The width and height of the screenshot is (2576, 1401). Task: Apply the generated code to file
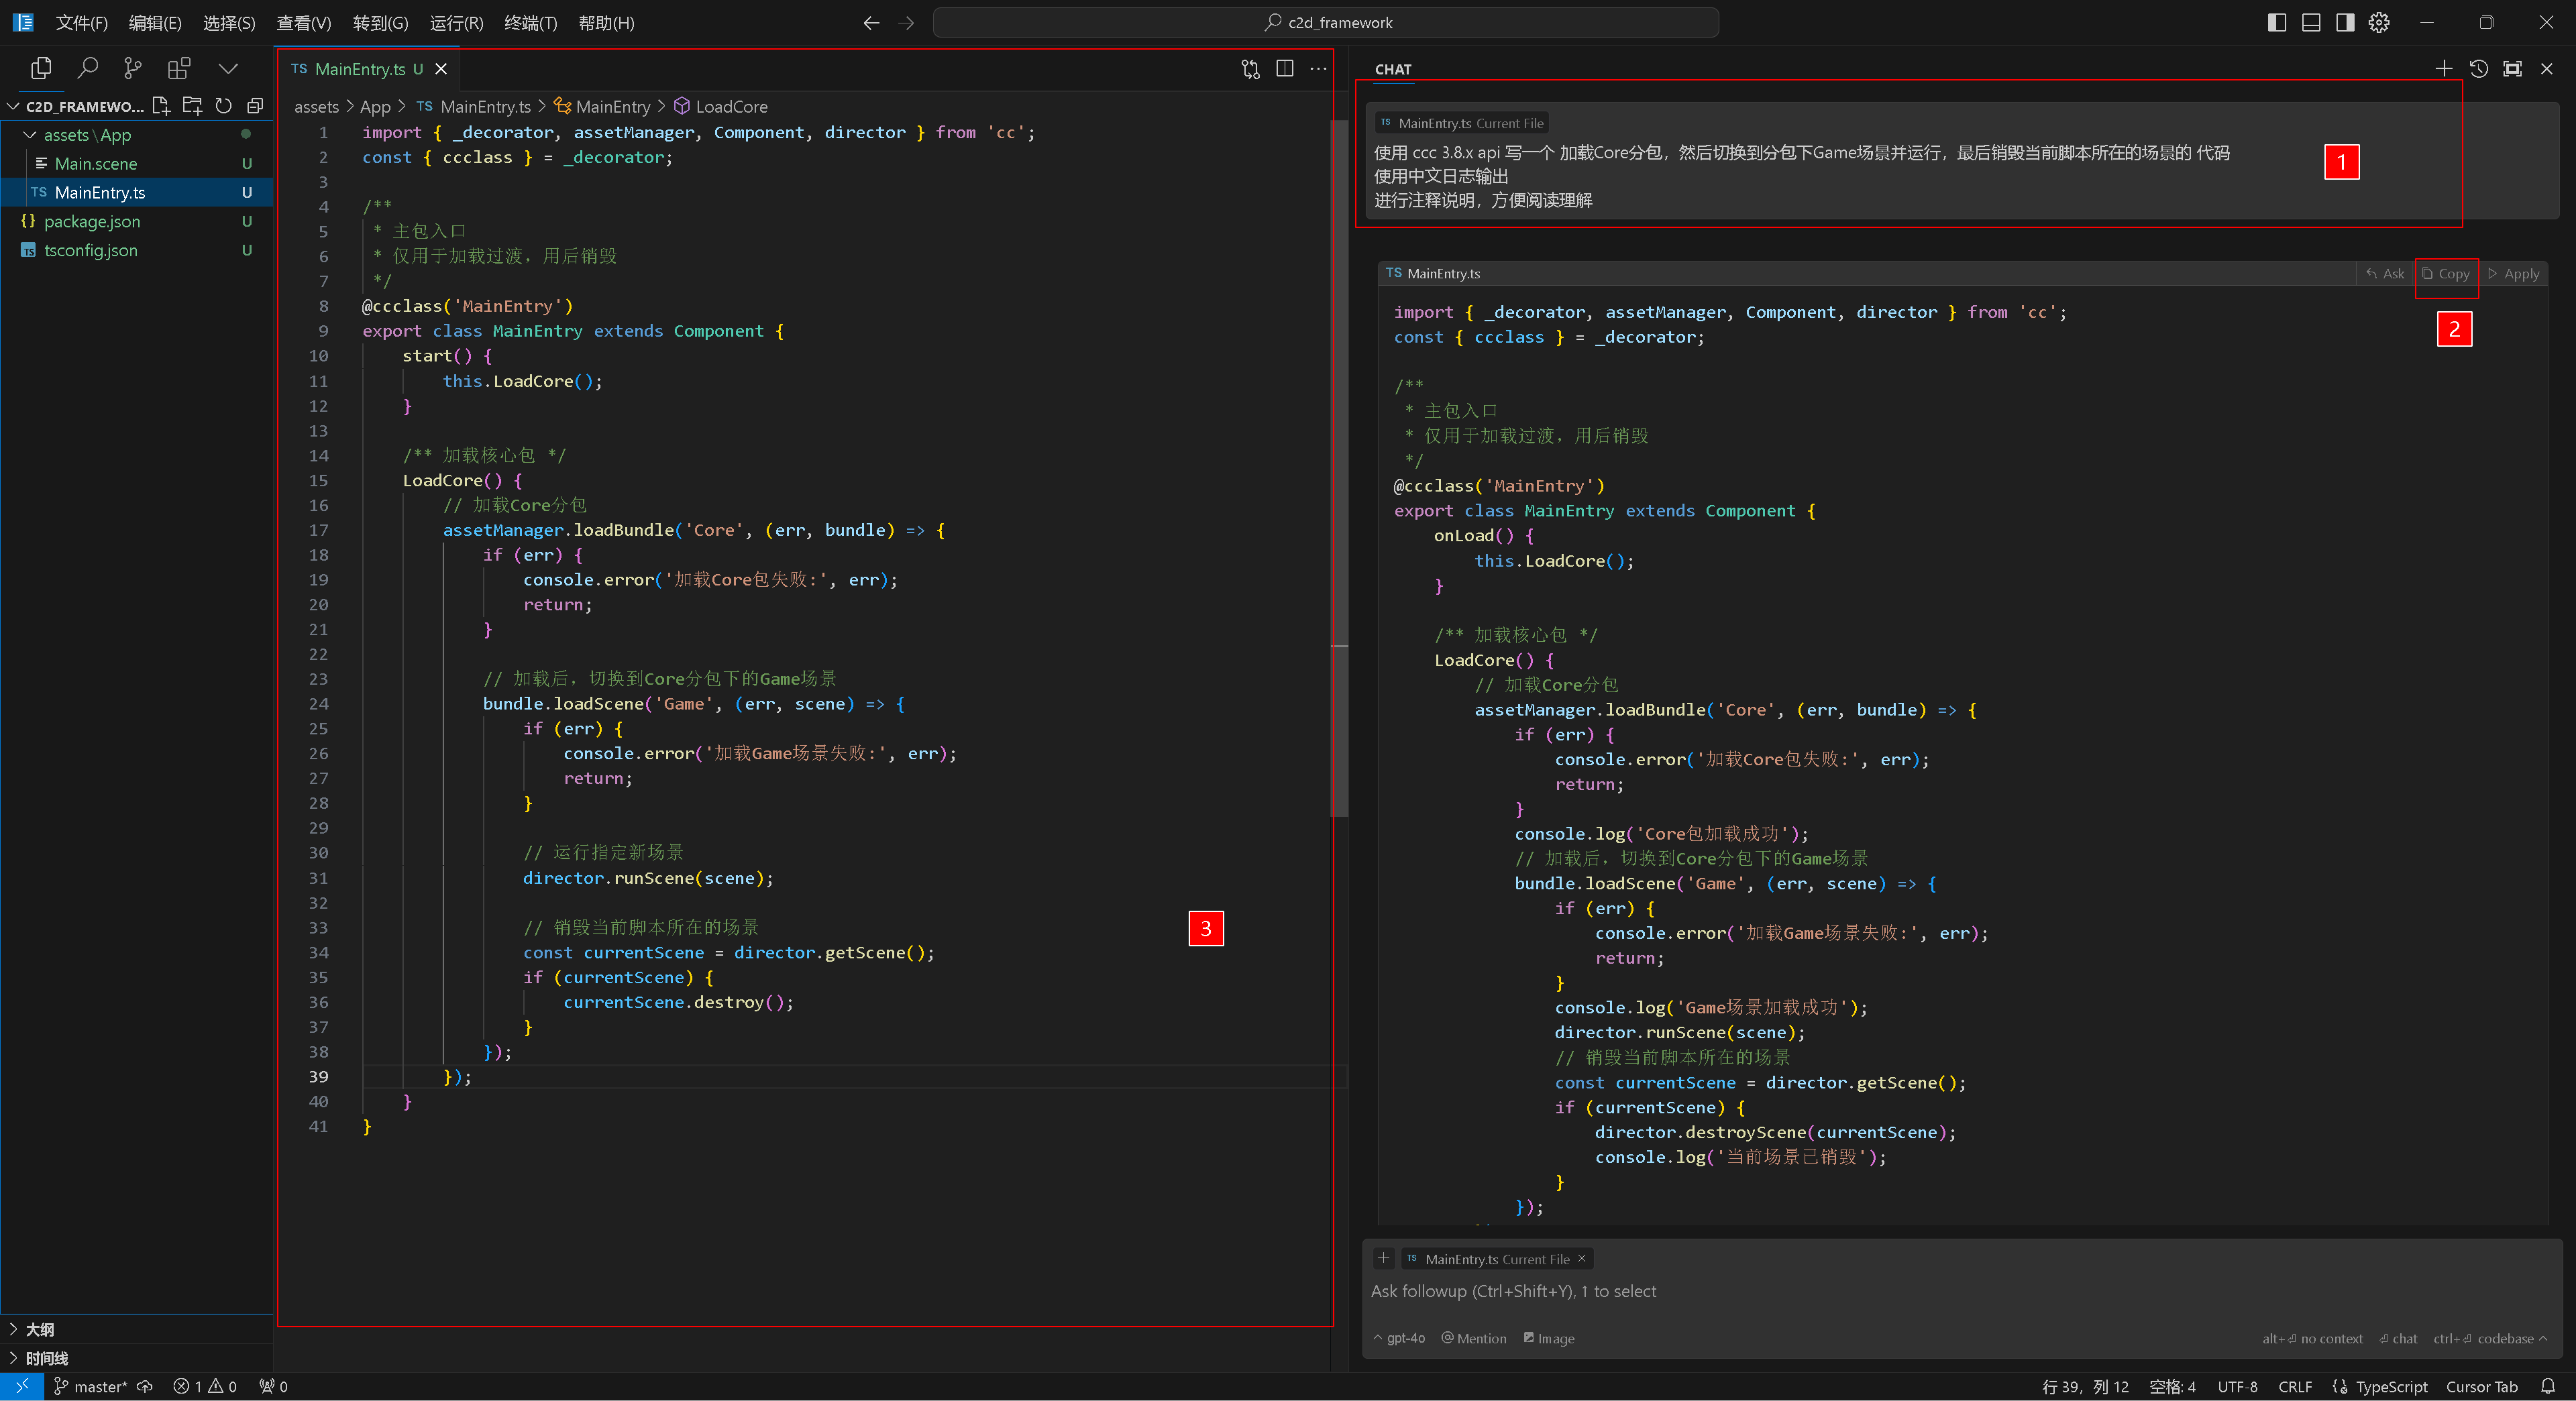coord(2513,273)
